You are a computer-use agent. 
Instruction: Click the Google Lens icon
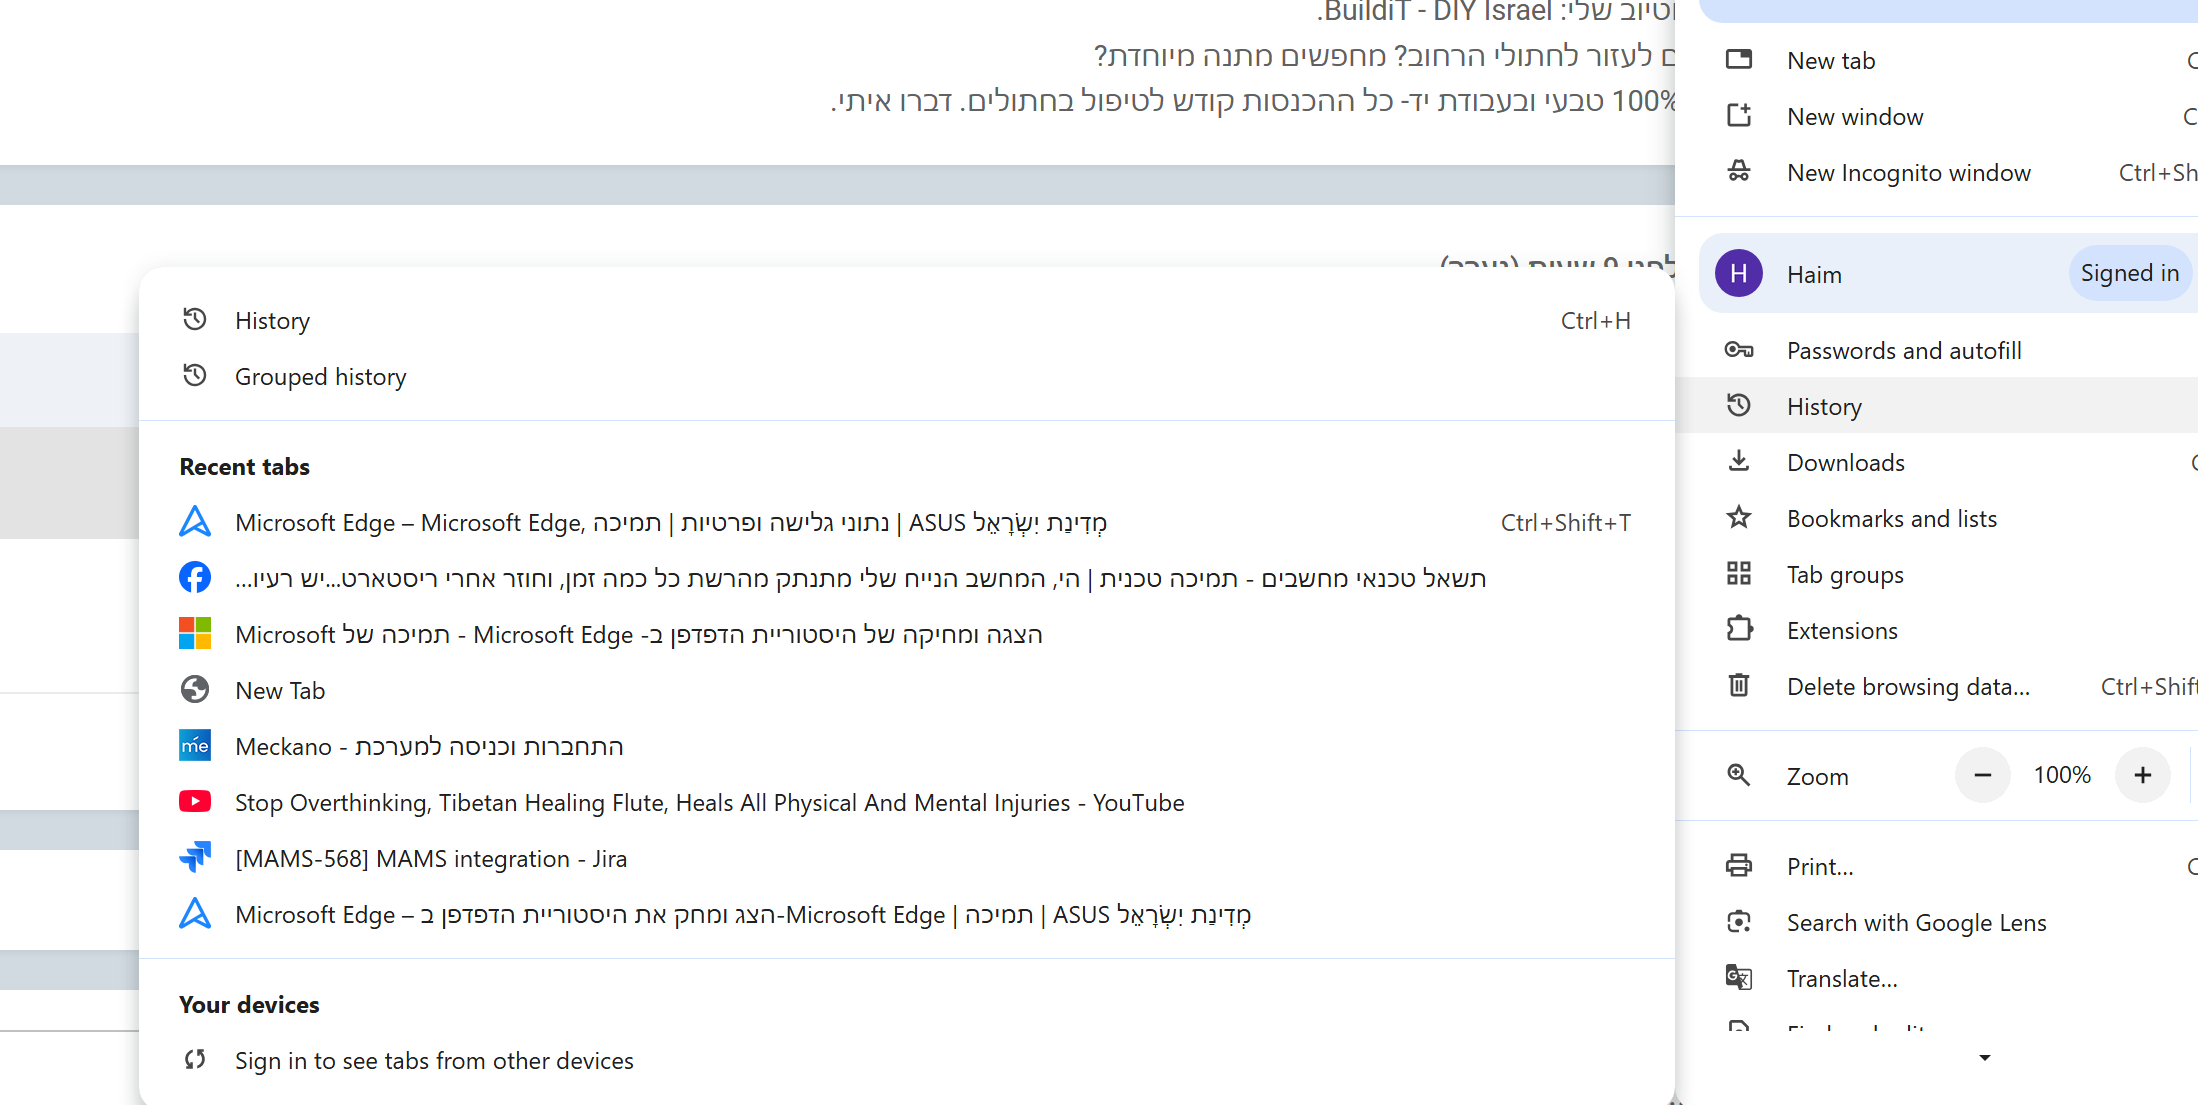point(1739,922)
